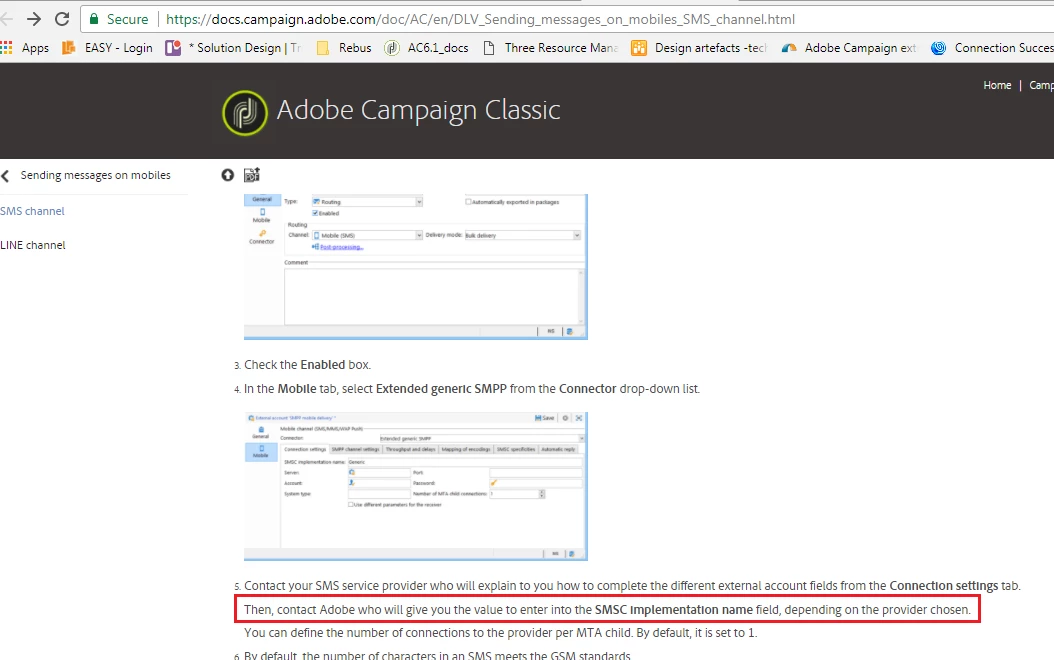Click the 'Check the Enabled box.' step text
Screen dimensions: 1054x660
tap(307, 365)
